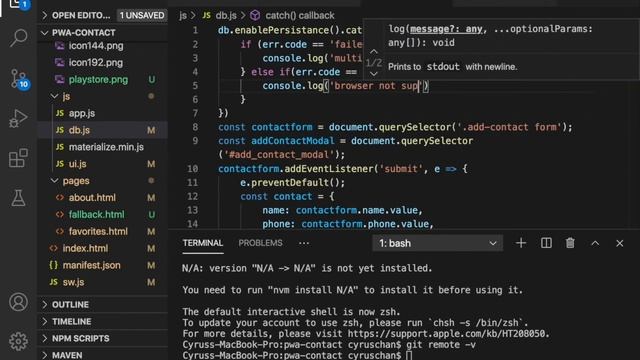
Task: Open playstore.png file
Action: point(98,80)
